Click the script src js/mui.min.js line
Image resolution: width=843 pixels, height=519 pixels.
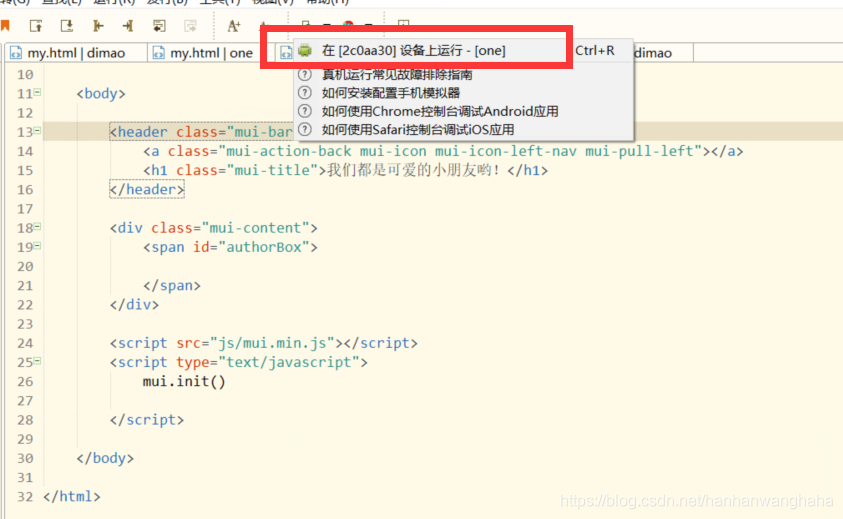263,343
